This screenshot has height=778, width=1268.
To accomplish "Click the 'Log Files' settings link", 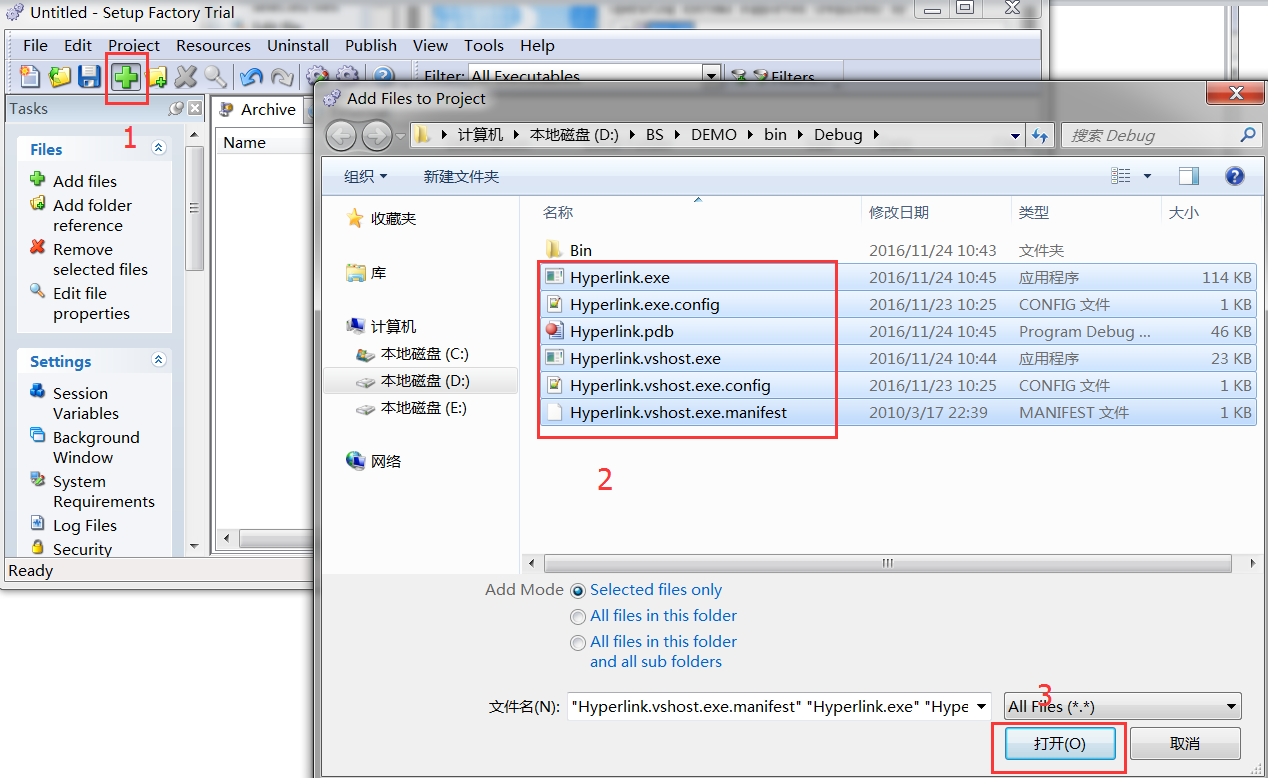I will click(85, 525).
